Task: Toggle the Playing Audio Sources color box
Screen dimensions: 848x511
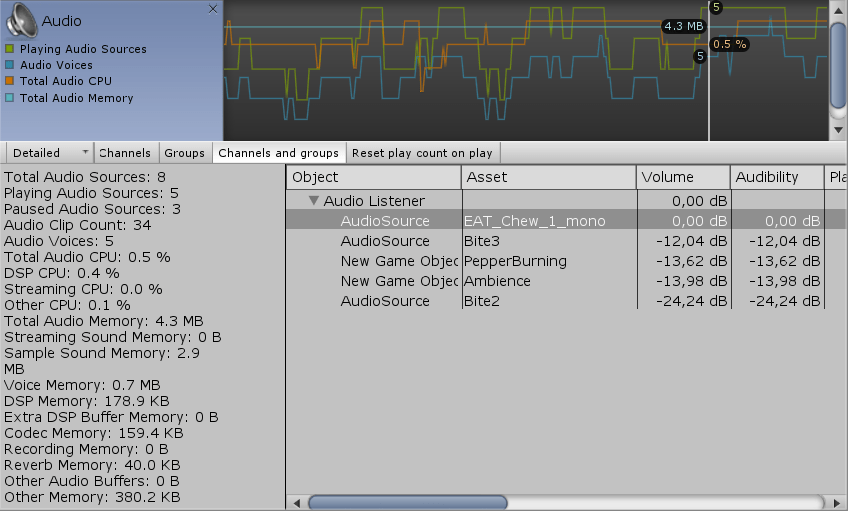Action: click(x=10, y=49)
